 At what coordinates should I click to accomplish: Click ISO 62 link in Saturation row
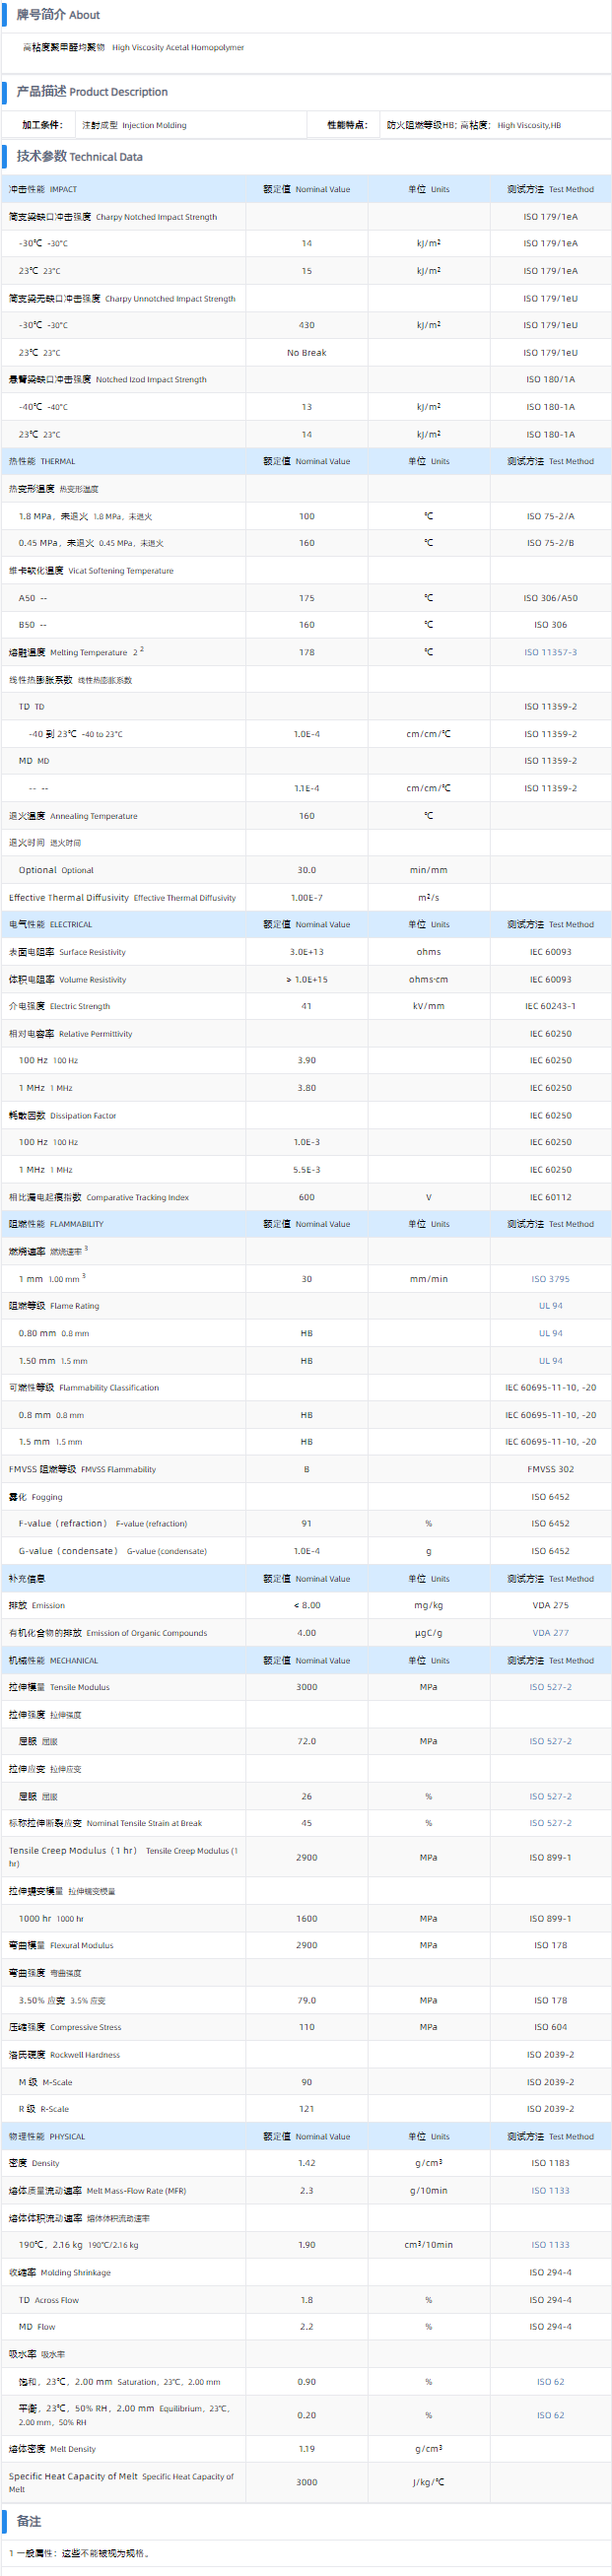click(x=550, y=2382)
